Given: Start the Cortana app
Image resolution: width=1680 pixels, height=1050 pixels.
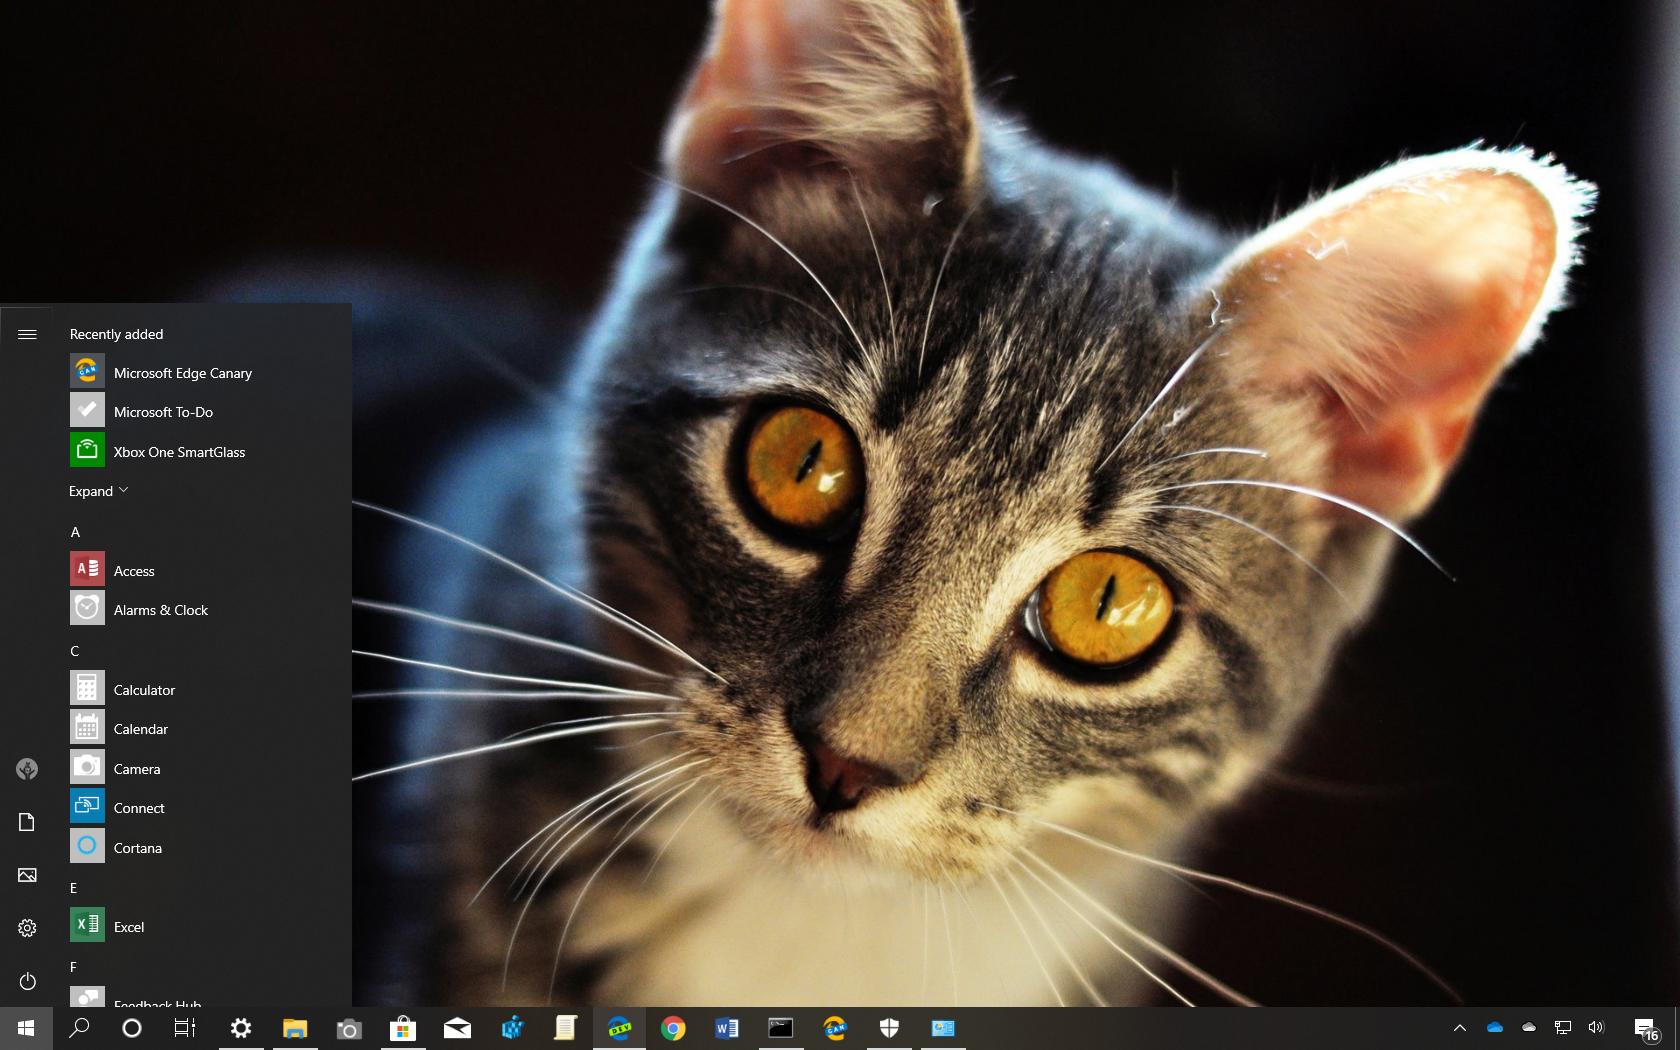Looking at the screenshot, I should (x=137, y=847).
